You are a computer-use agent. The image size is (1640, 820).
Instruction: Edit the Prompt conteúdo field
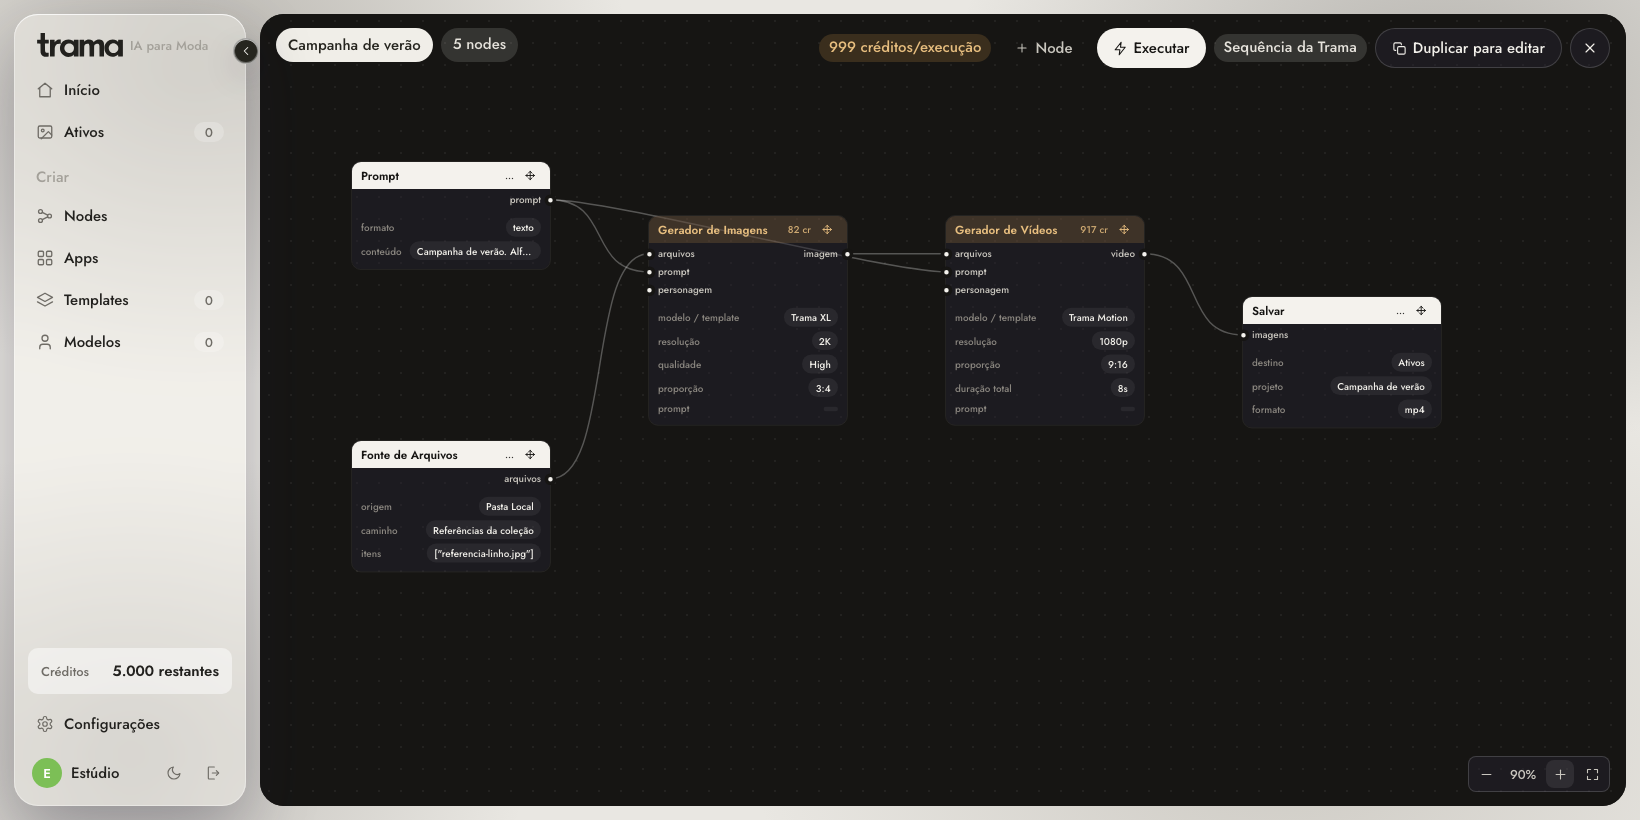tap(474, 252)
